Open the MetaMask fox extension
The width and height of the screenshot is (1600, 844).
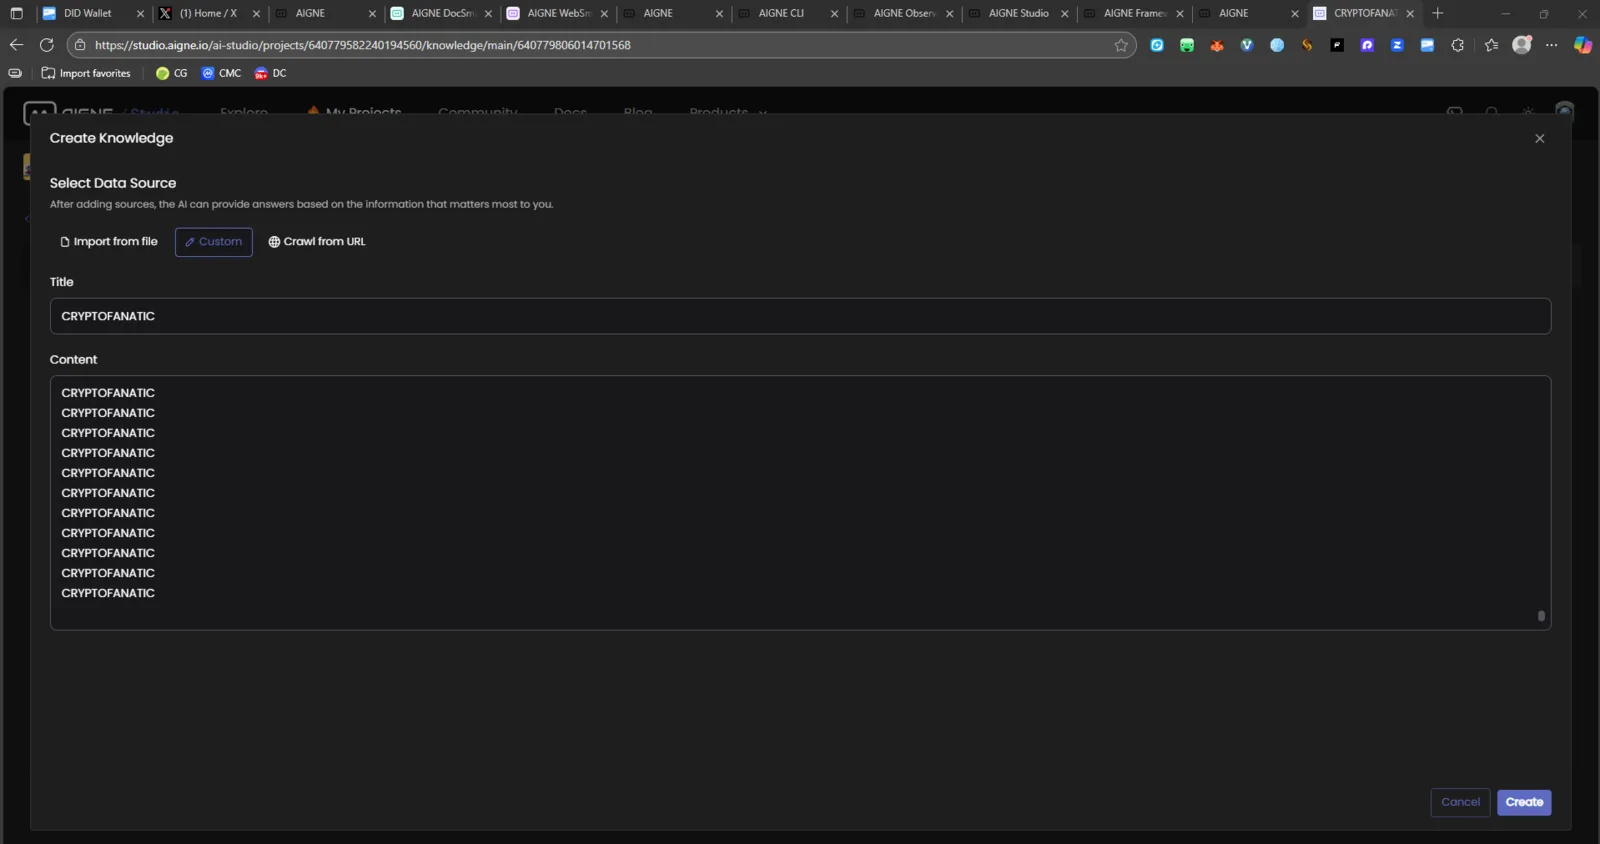(x=1217, y=45)
